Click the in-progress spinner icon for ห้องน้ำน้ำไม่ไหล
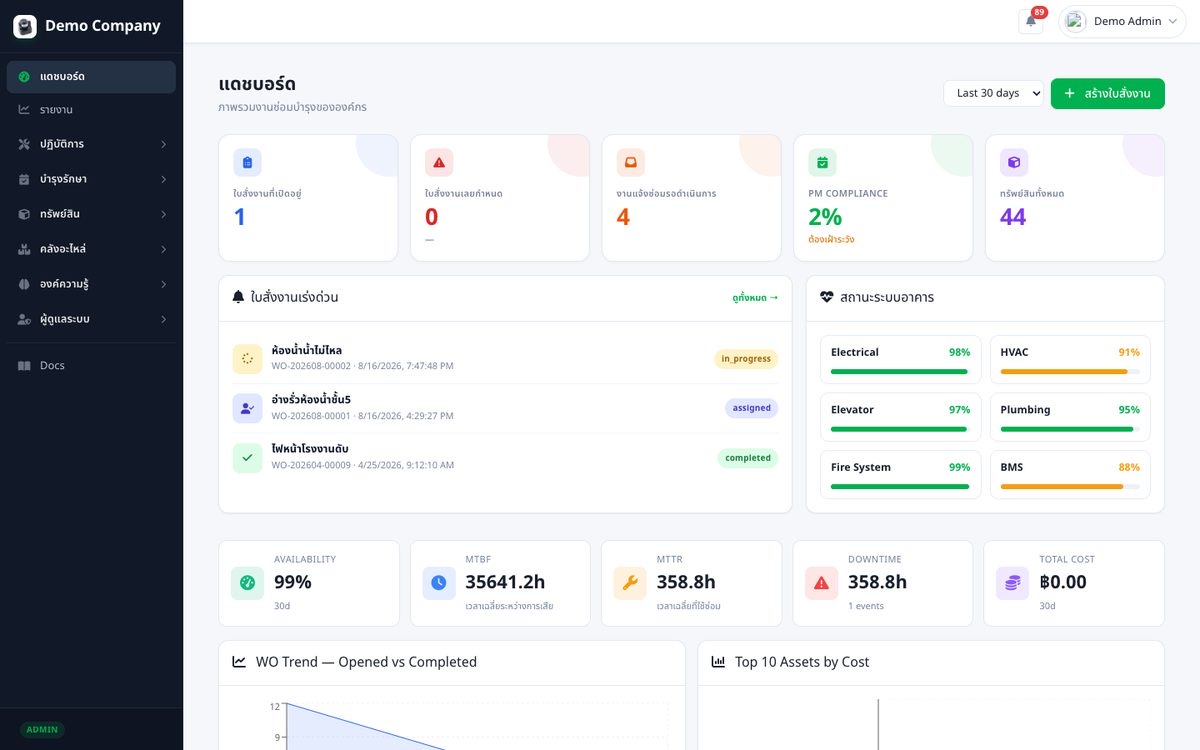The width and height of the screenshot is (1200, 750). 247,359
